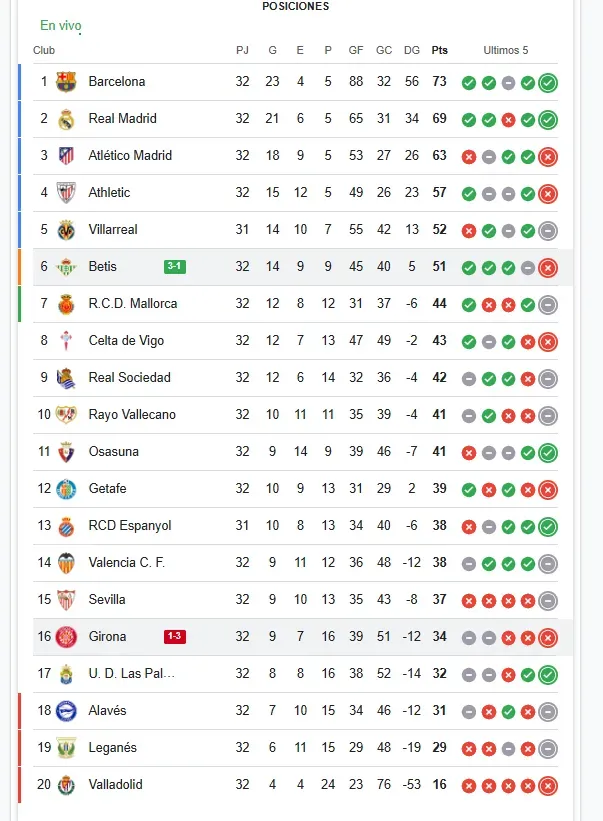The height and width of the screenshot is (821, 603).
Task: Click Valladolid's circled latest loss icon
Action: click(547, 786)
